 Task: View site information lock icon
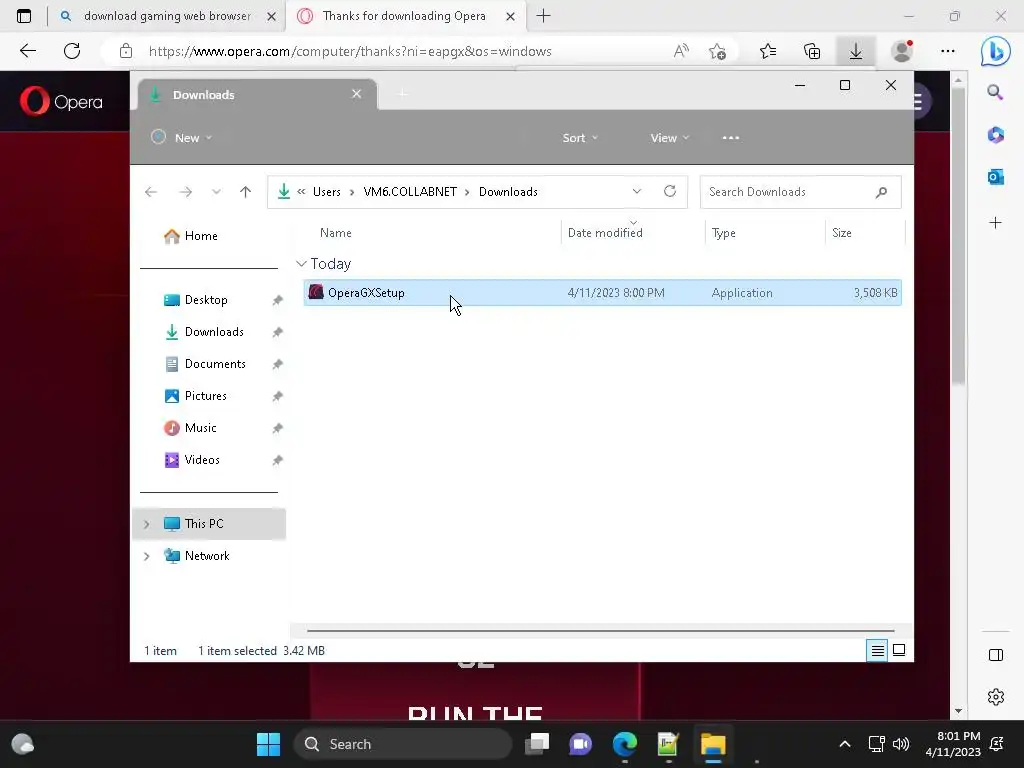tap(126, 51)
